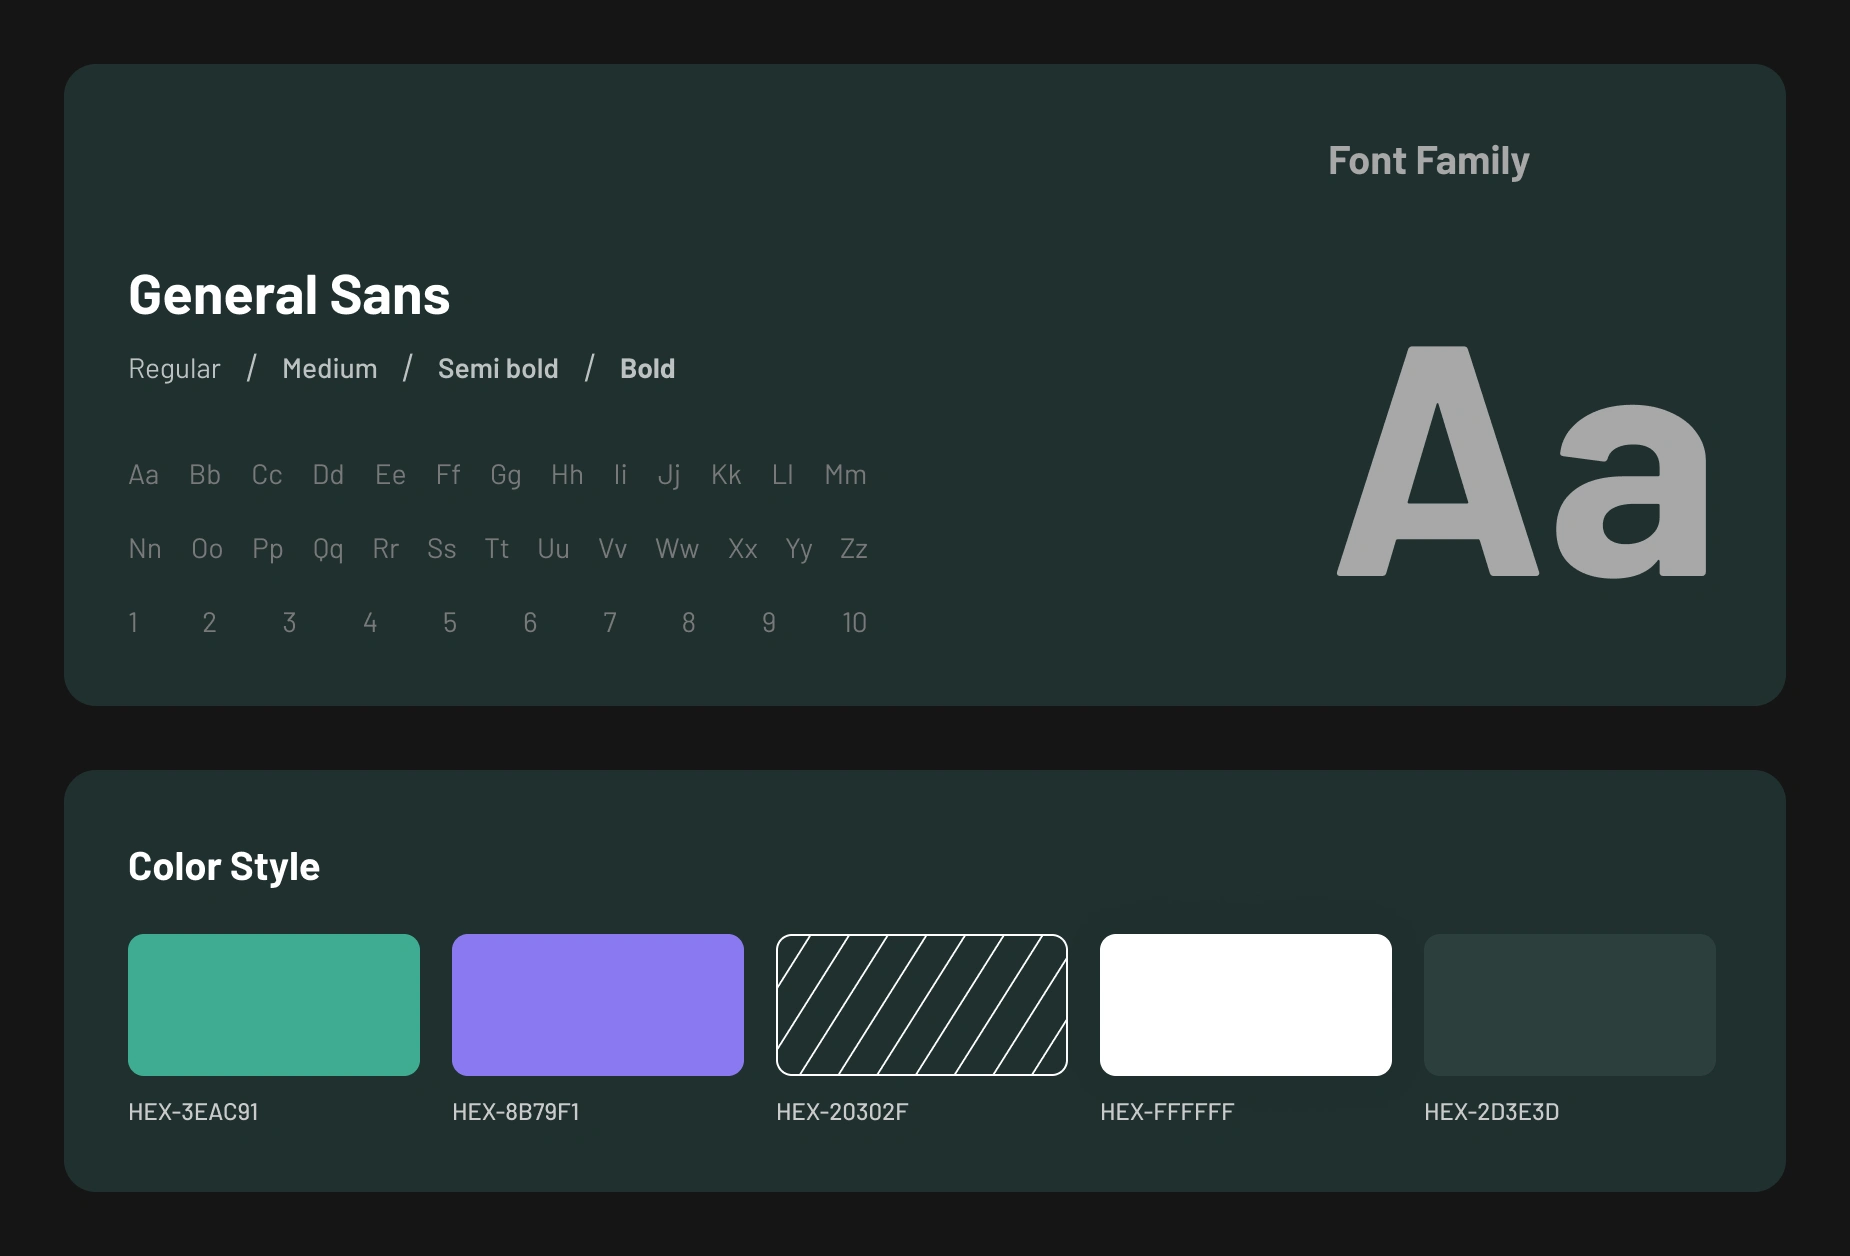Choose the Medium font weight label

pyautogui.click(x=330, y=369)
